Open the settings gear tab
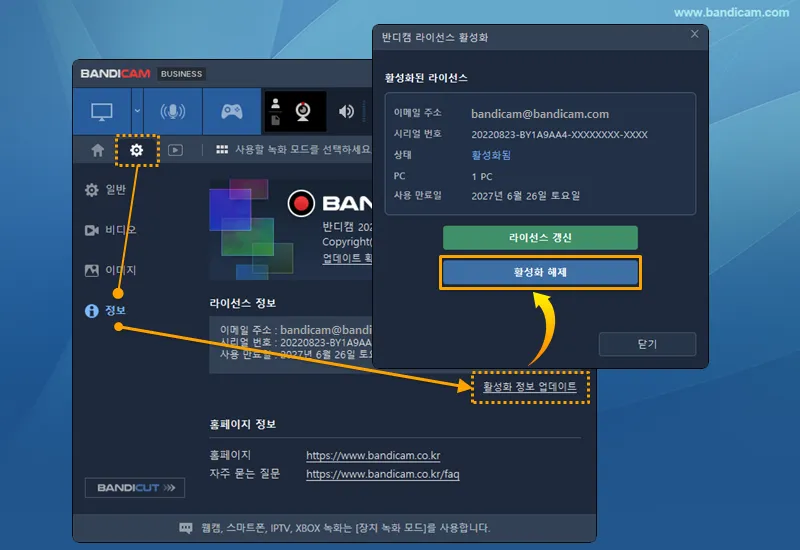Screen dimensions: 800x550 point(136,150)
